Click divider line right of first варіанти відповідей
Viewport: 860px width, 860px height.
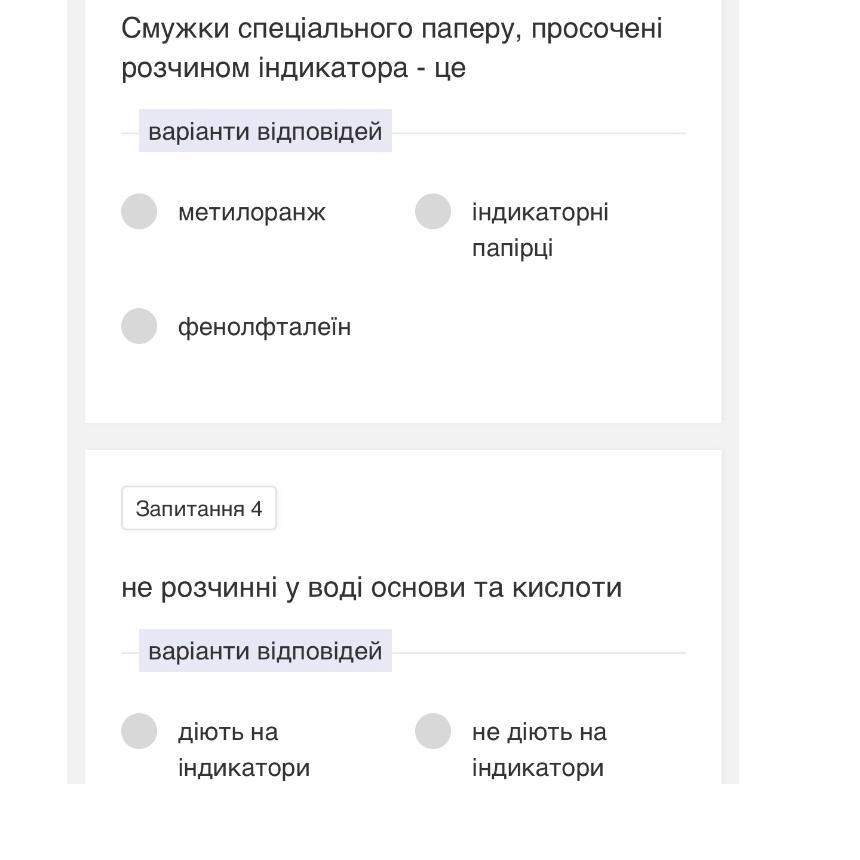point(538,133)
